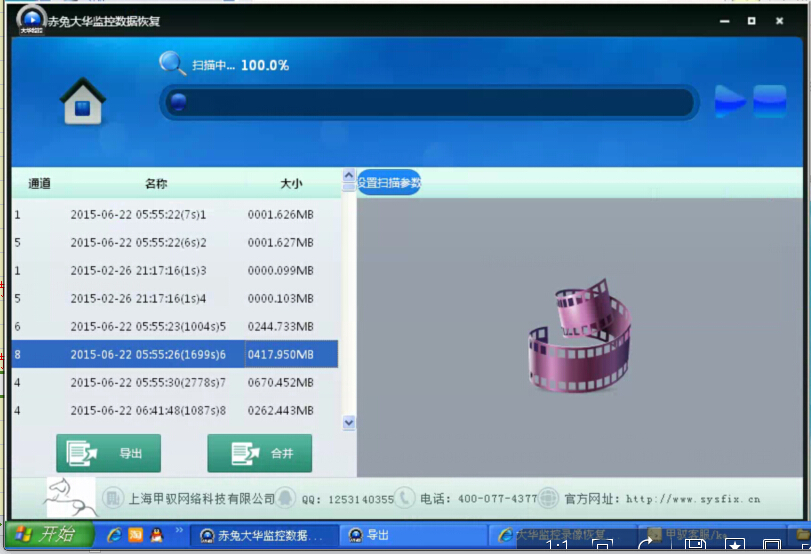Open the 设置扫描参数 settings button
This screenshot has width=811, height=554.
pyautogui.click(x=388, y=183)
